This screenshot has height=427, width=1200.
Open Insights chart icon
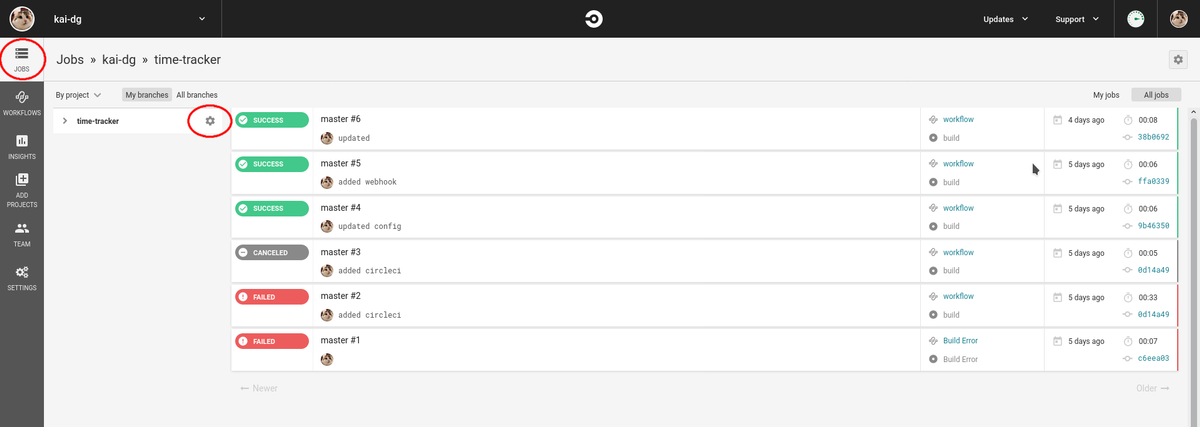pos(21,147)
